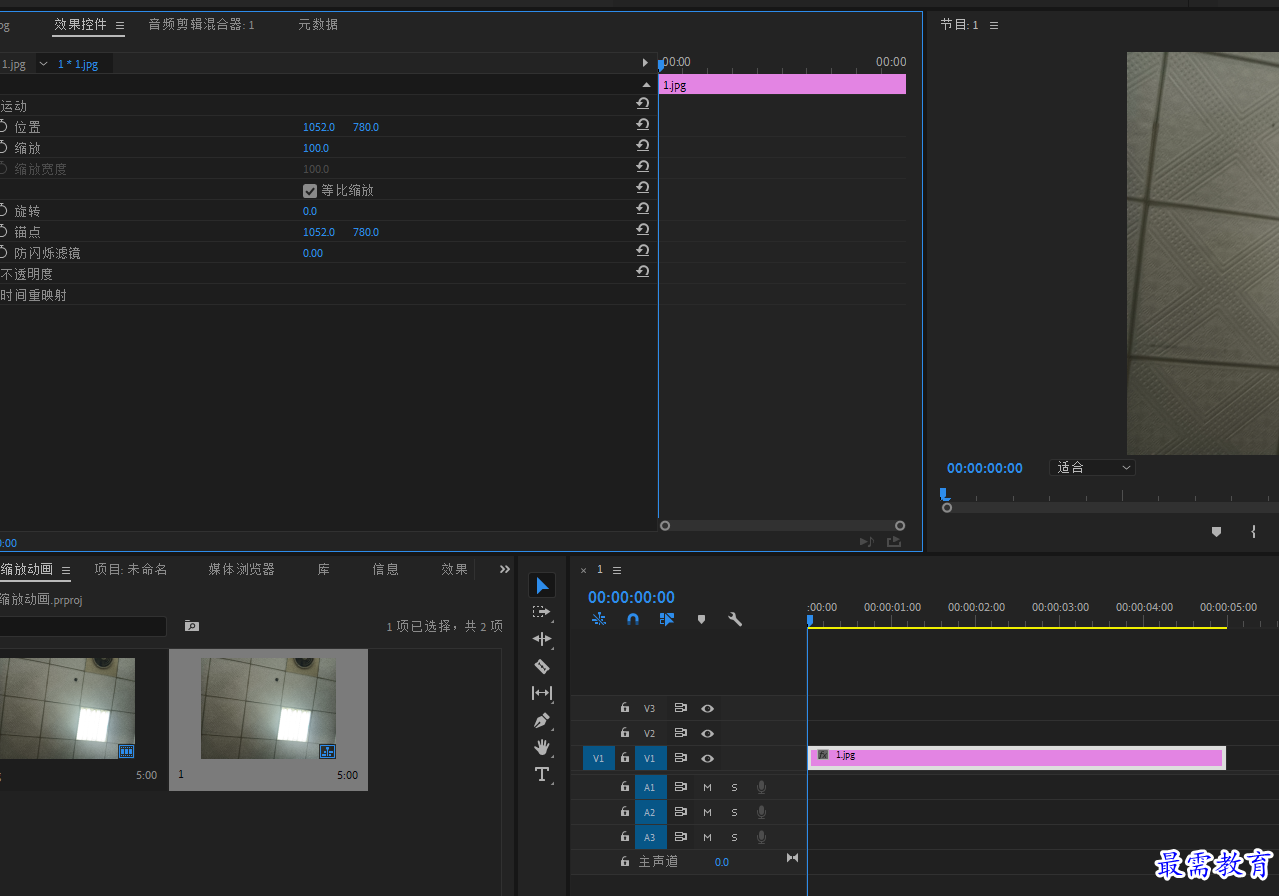The image size is (1279, 896).
Task: Toggle insert sequences as nests icon
Action: click(599, 619)
